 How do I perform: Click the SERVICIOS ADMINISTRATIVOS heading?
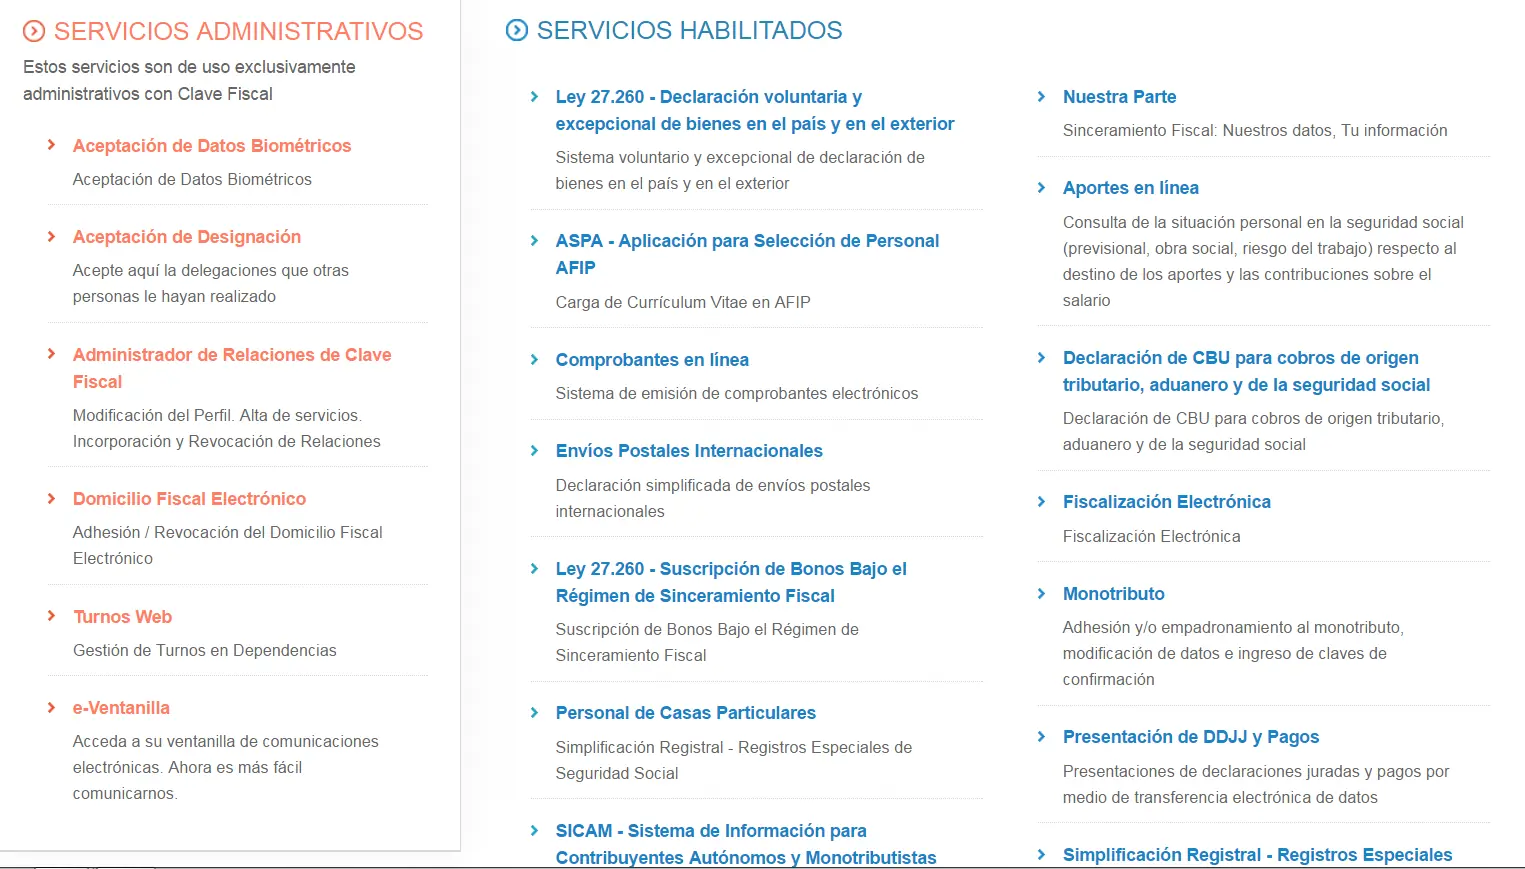tap(238, 31)
